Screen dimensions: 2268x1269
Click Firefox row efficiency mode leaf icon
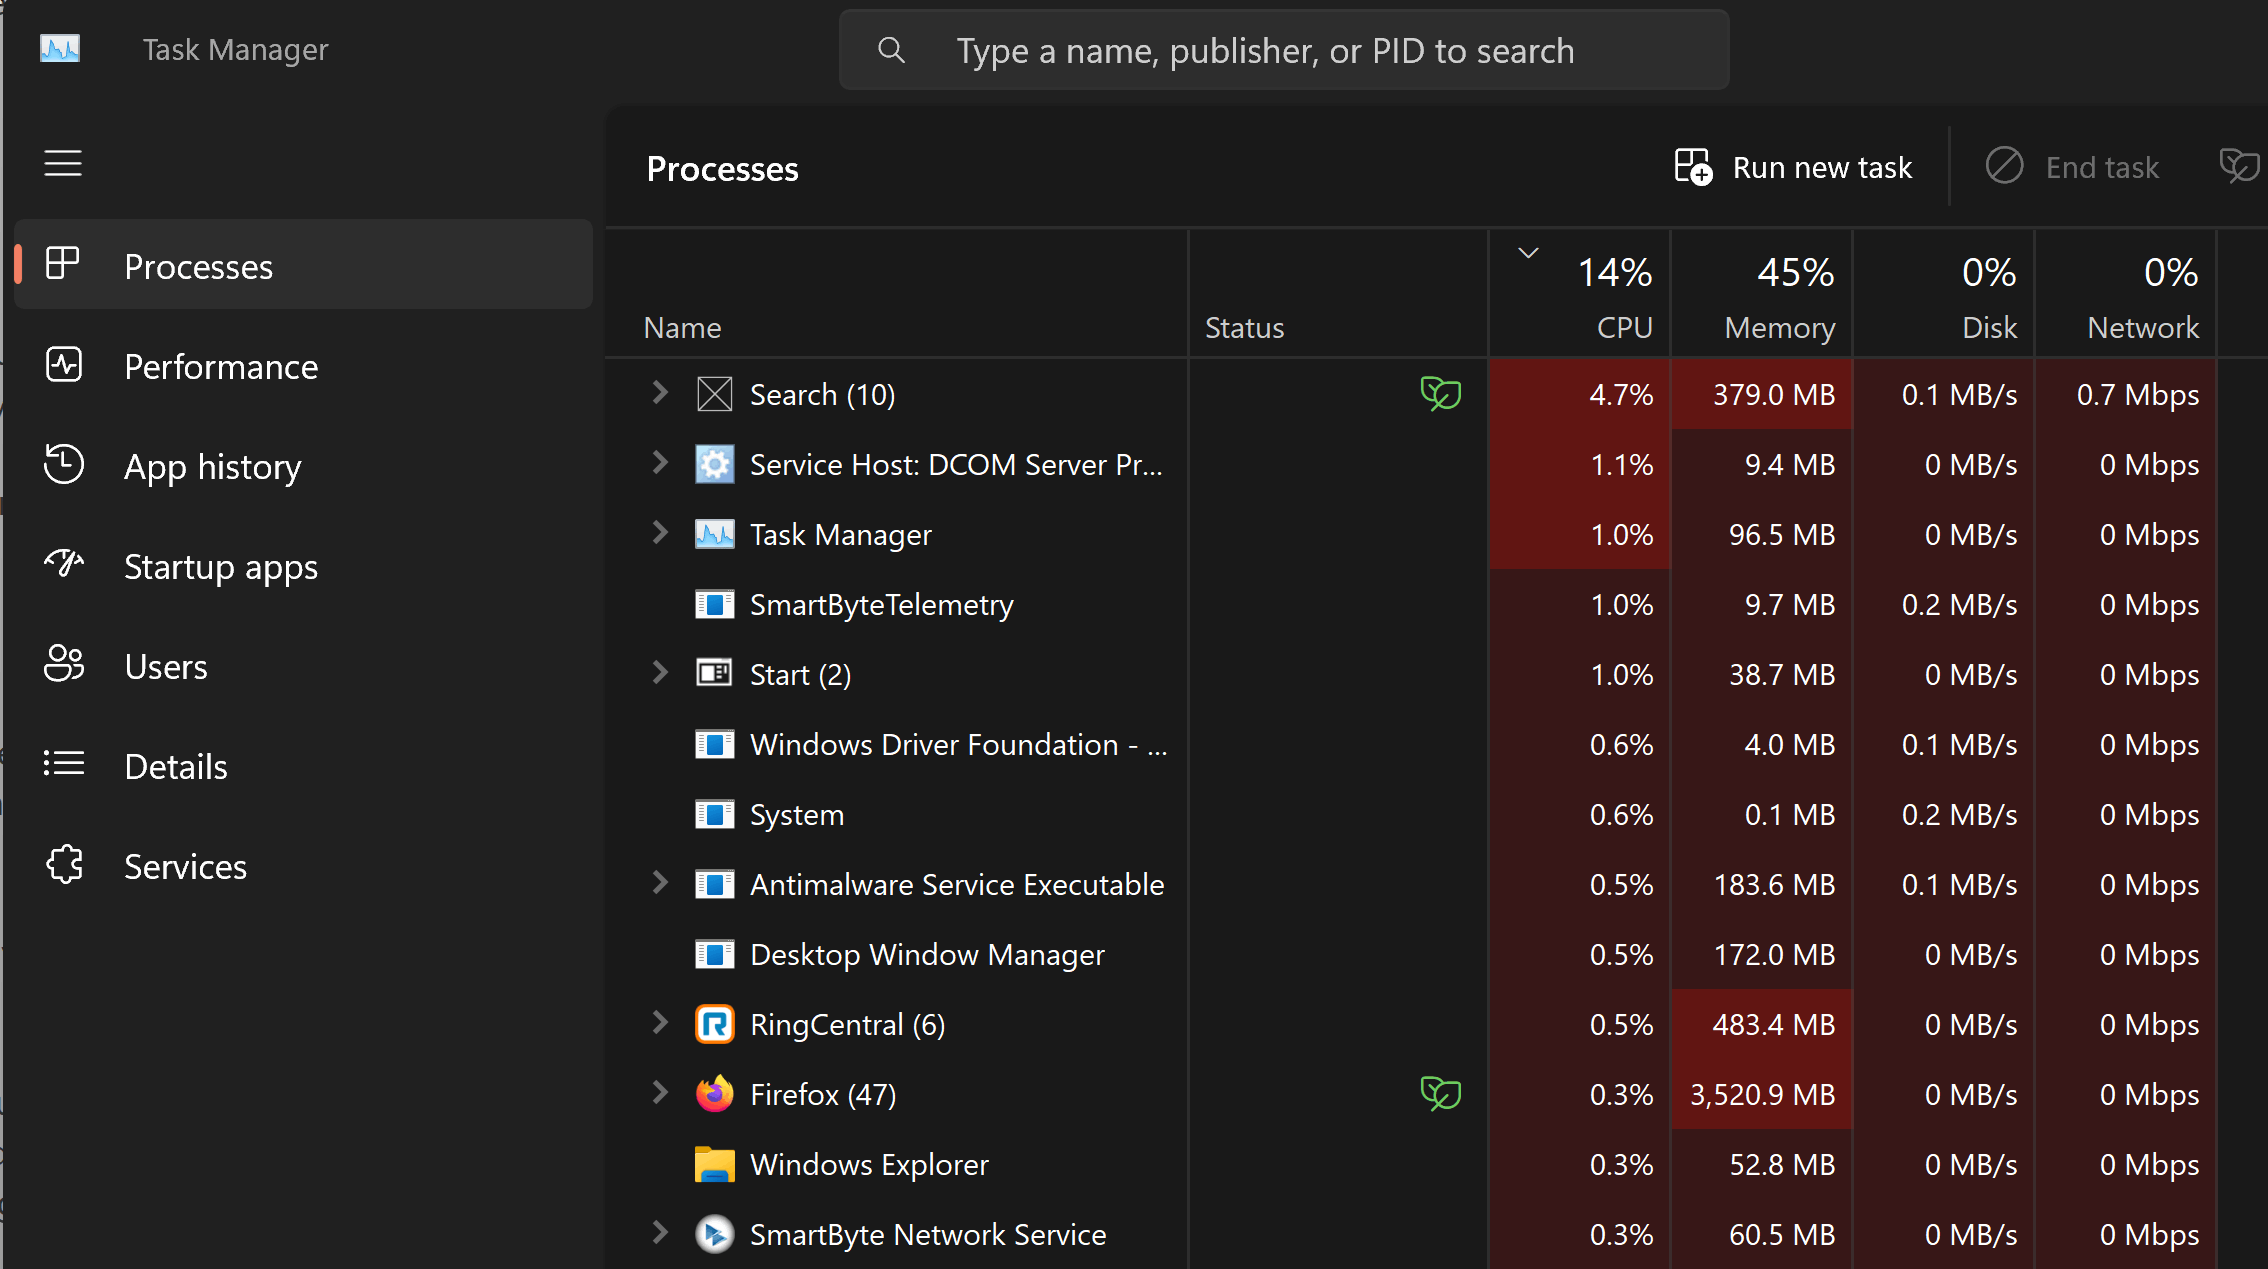(x=1441, y=1094)
